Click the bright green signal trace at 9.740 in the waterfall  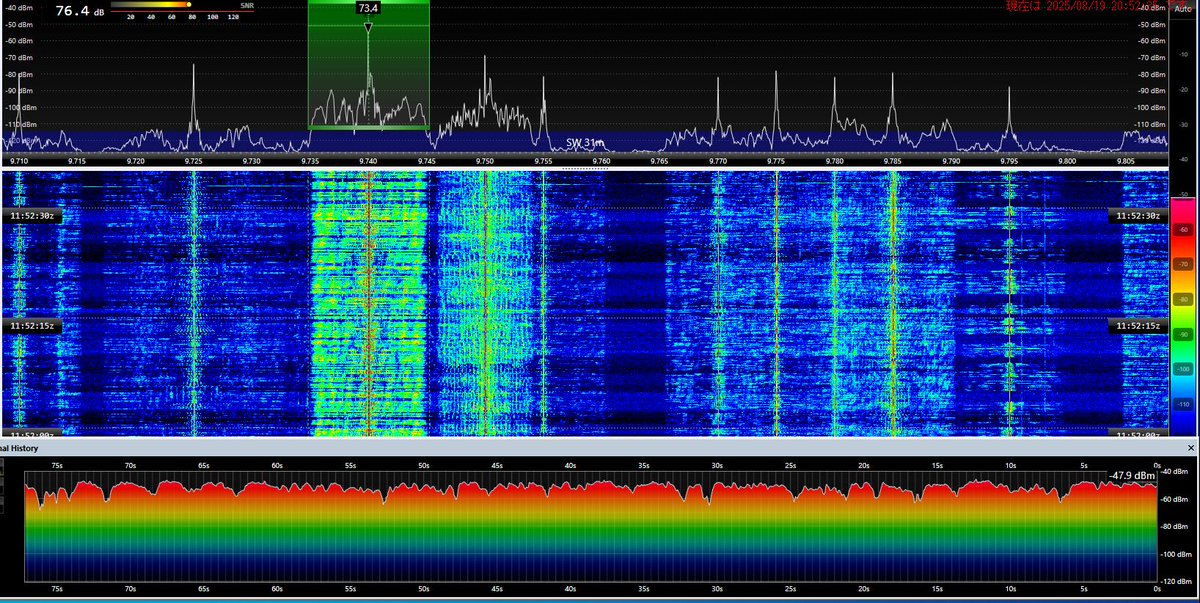[369, 300]
